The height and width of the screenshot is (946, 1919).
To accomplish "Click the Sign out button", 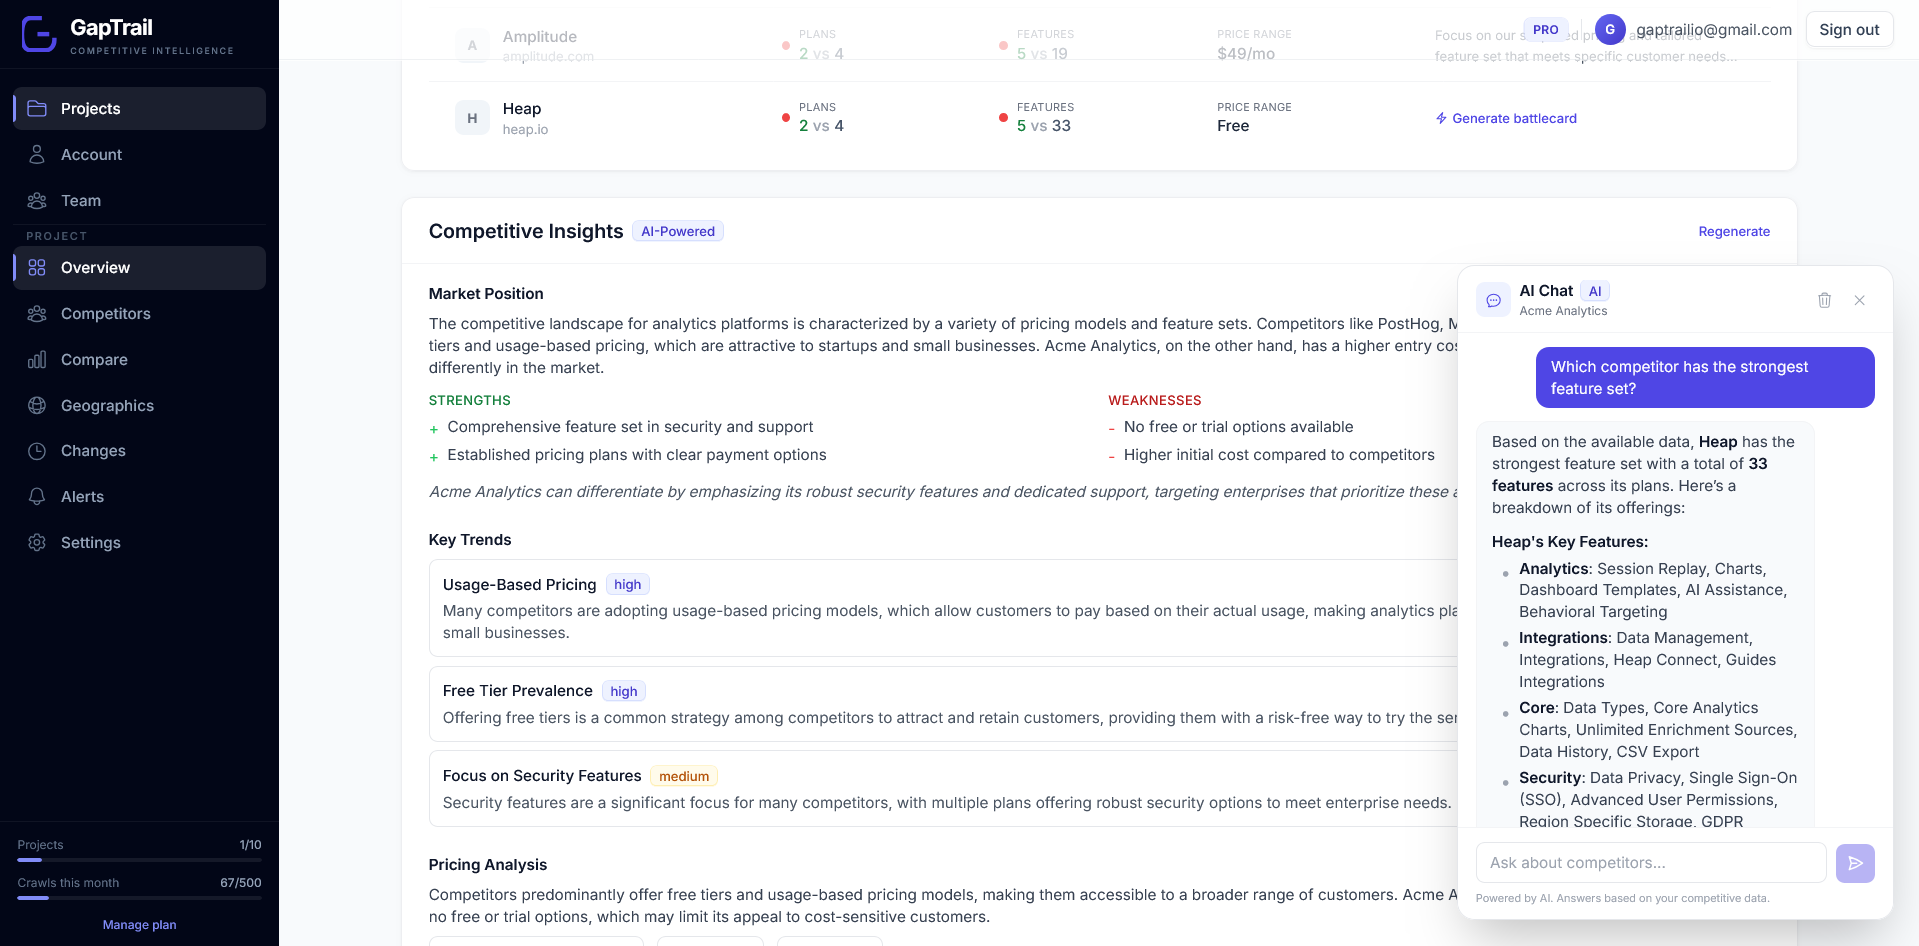I will [1849, 29].
